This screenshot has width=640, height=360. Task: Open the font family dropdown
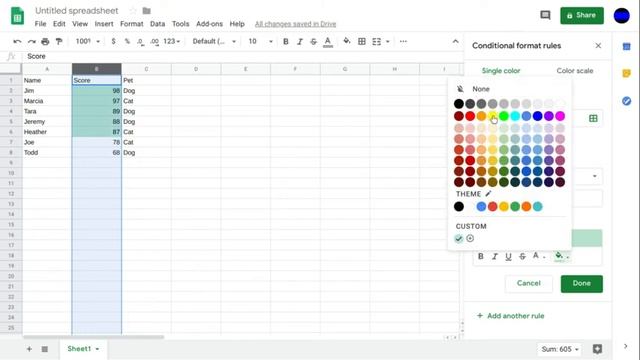tap(214, 41)
